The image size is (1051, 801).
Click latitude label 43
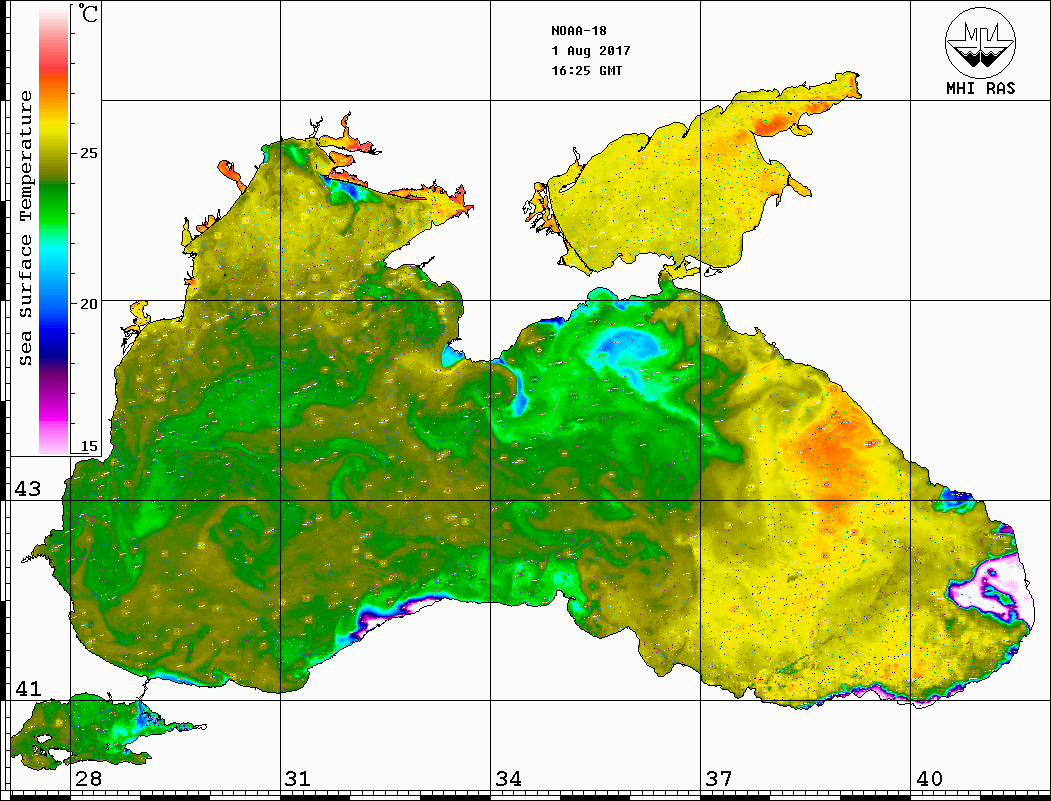[x=27, y=489]
